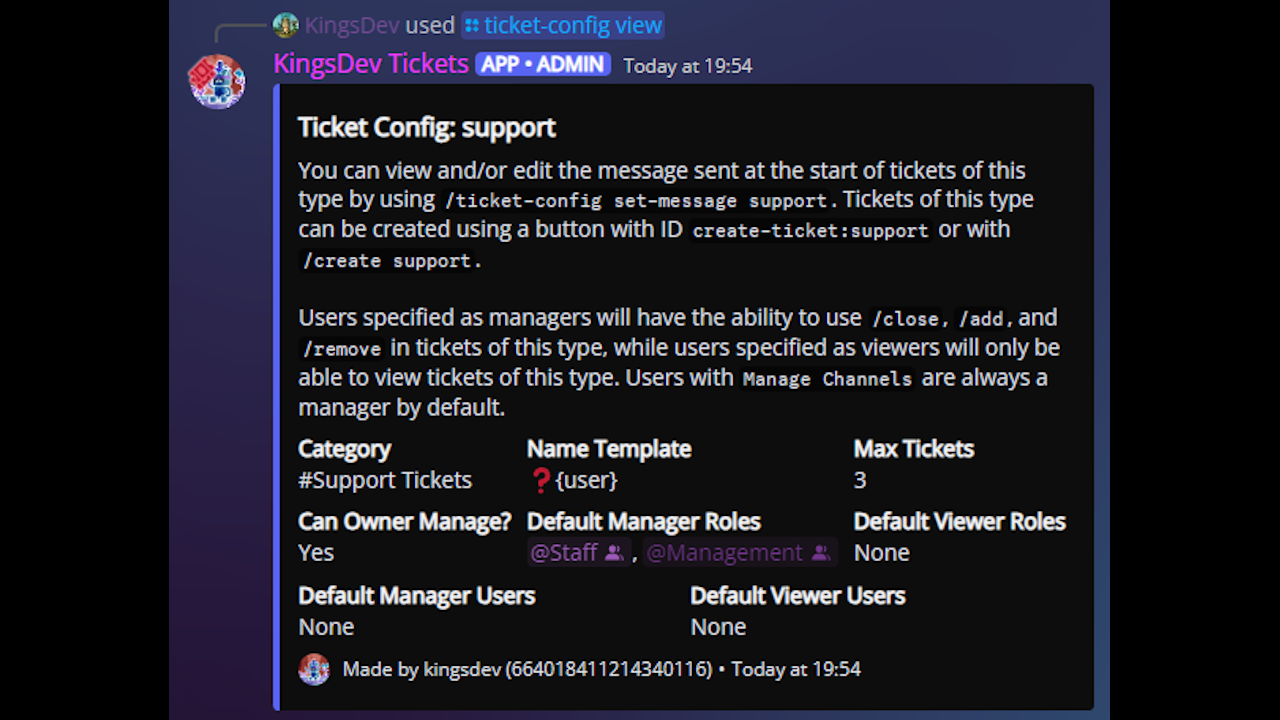The height and width of the screenshot is (720, 1280).
Task: Click the members icon beside @Staff
Action: coord(614,553)
